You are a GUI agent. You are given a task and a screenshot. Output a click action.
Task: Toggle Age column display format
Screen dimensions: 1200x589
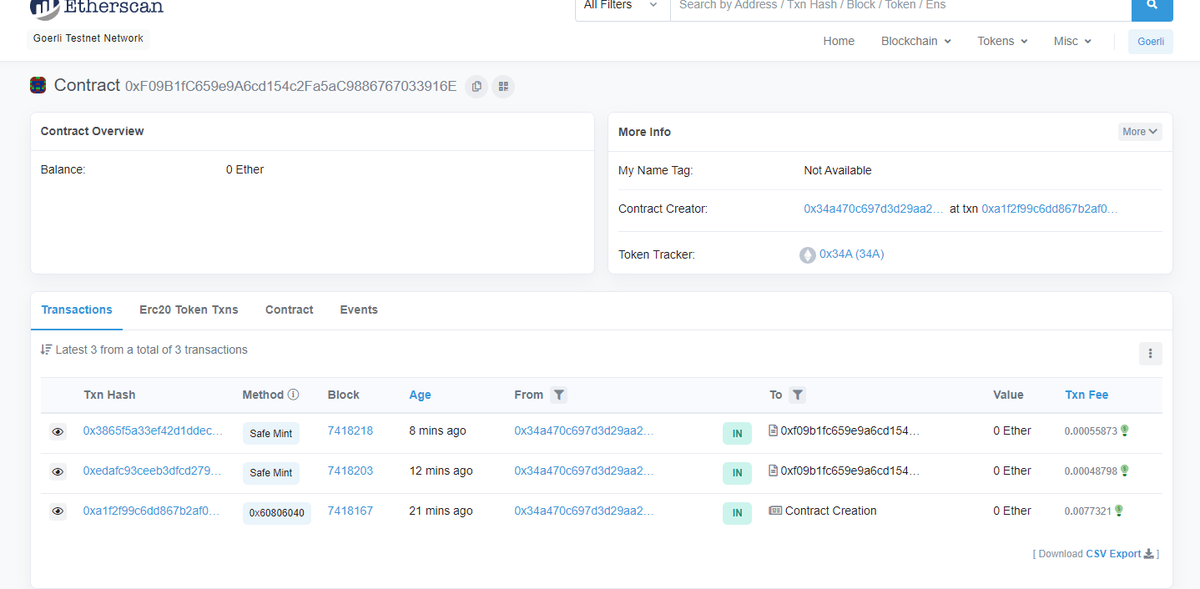[420, 395]
